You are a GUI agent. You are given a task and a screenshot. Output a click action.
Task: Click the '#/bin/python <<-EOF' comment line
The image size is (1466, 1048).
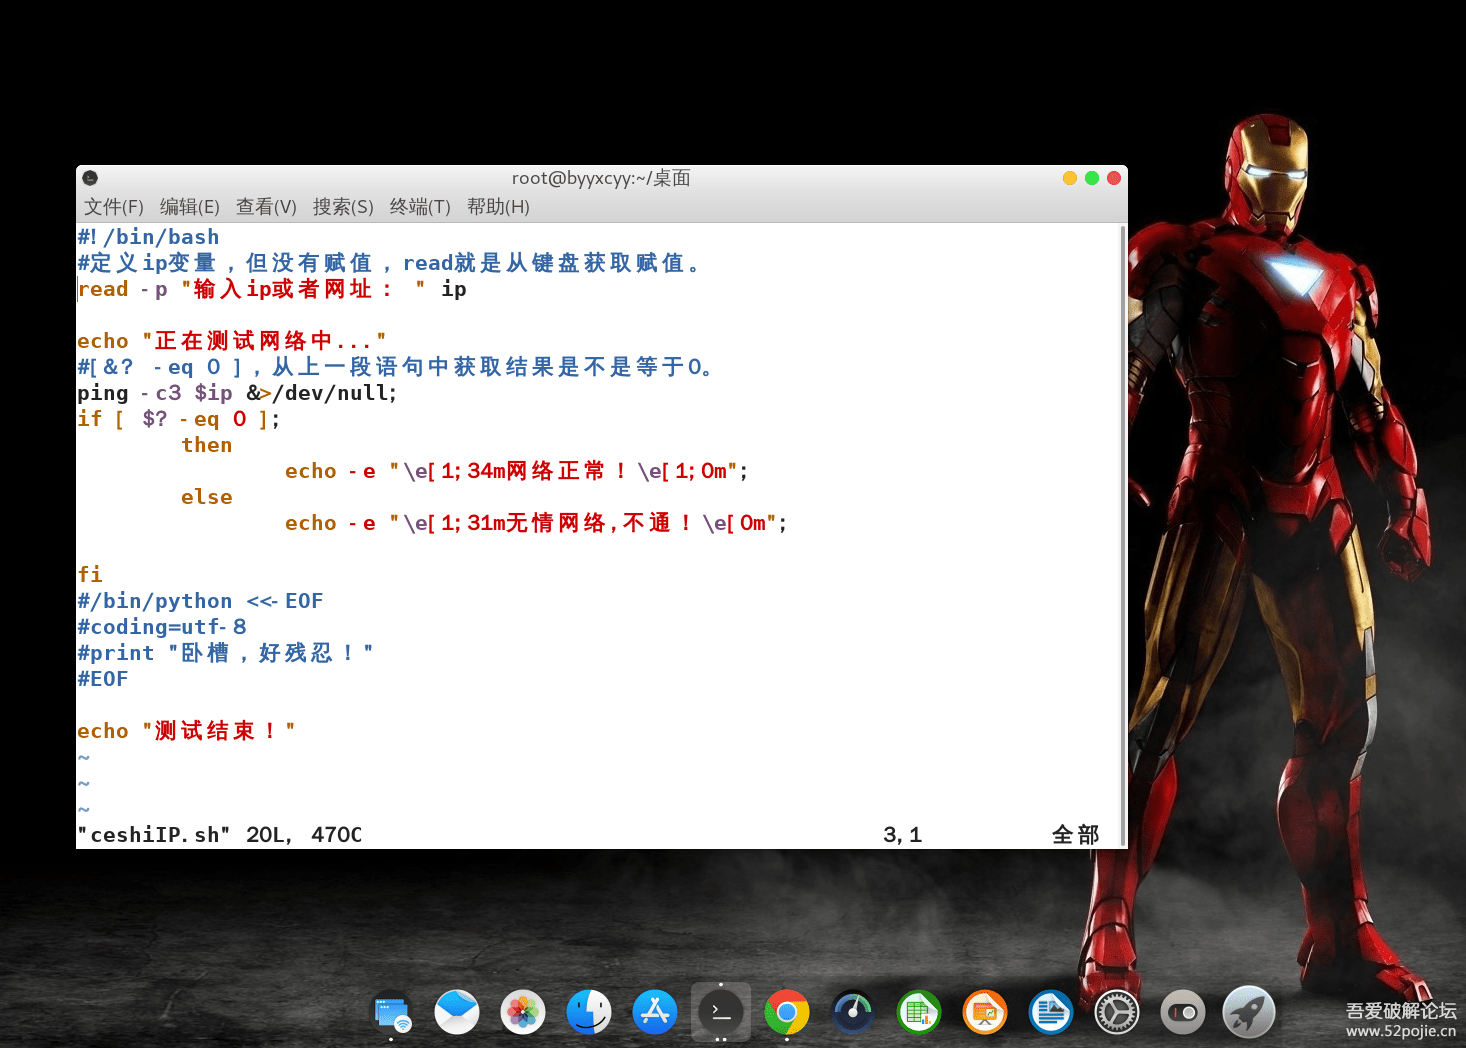[x=200, y=601]
